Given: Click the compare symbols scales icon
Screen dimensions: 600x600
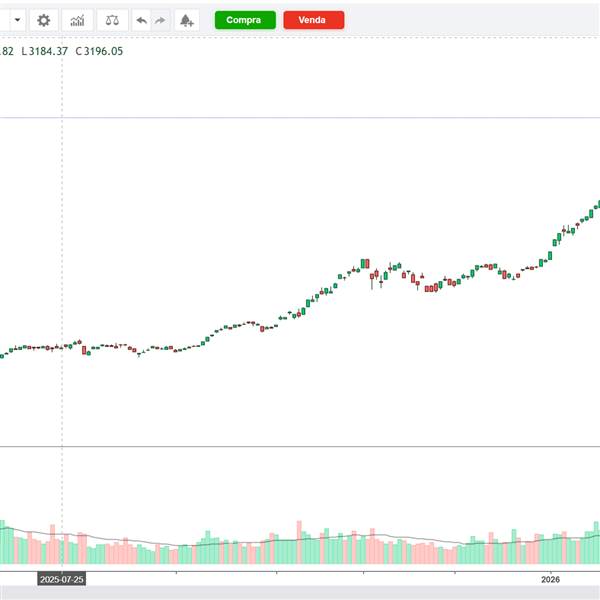Looking at the screenshot, I should click(112, 20).
